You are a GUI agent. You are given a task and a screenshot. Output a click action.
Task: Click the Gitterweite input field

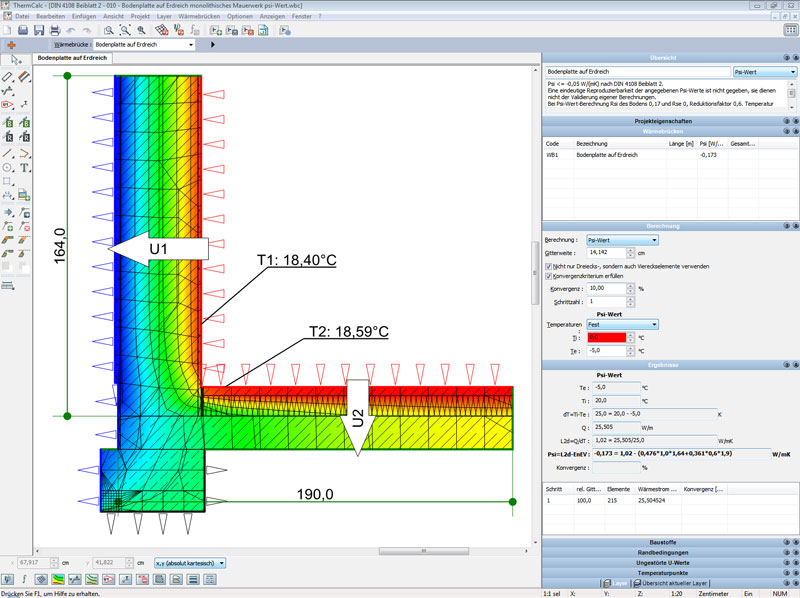pyautogui.click(x=606, y=253)
